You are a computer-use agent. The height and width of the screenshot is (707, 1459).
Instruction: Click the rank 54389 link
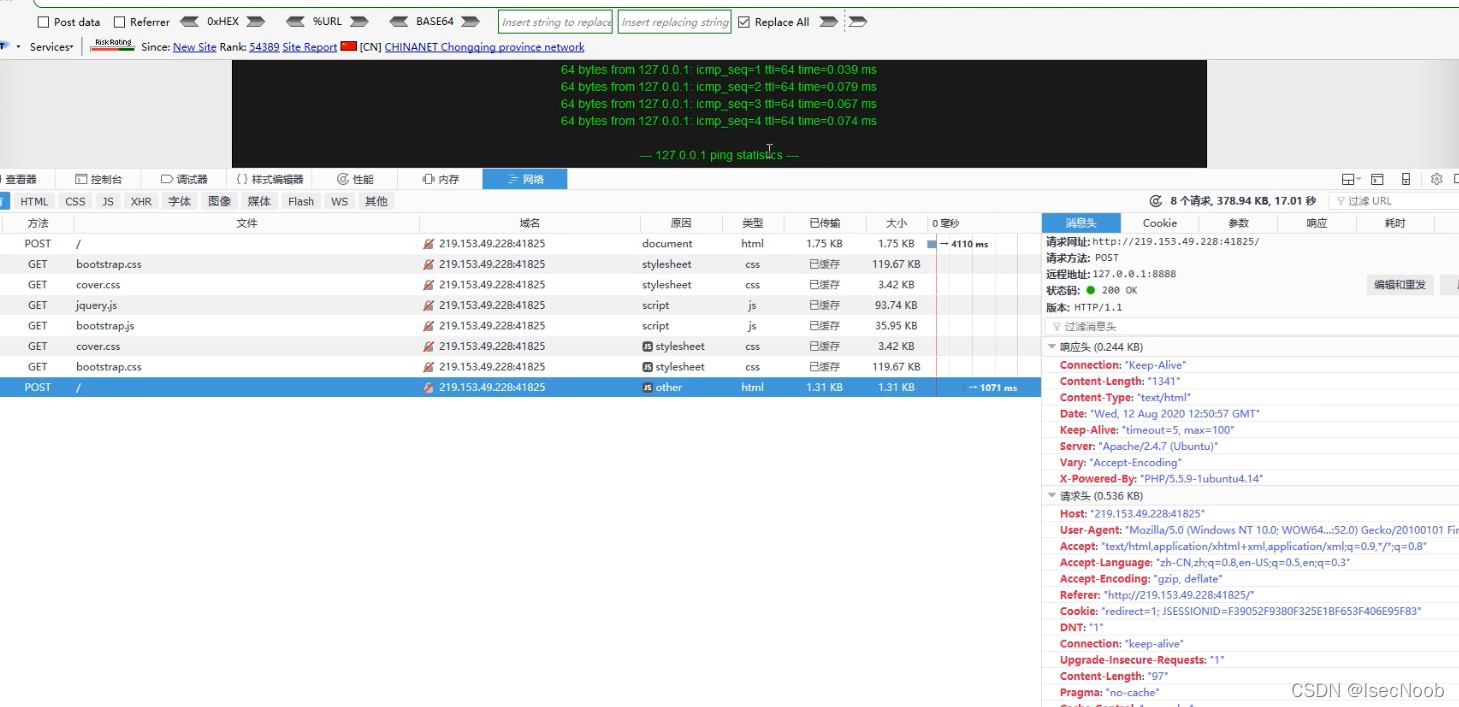tap(264, 47)
